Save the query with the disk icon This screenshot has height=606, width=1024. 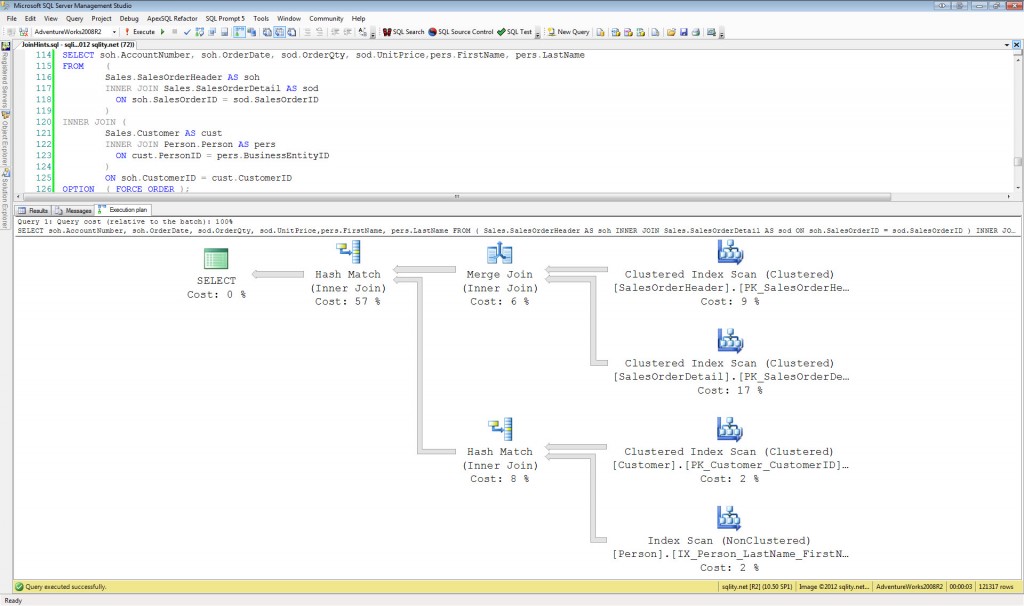(683, 32)
